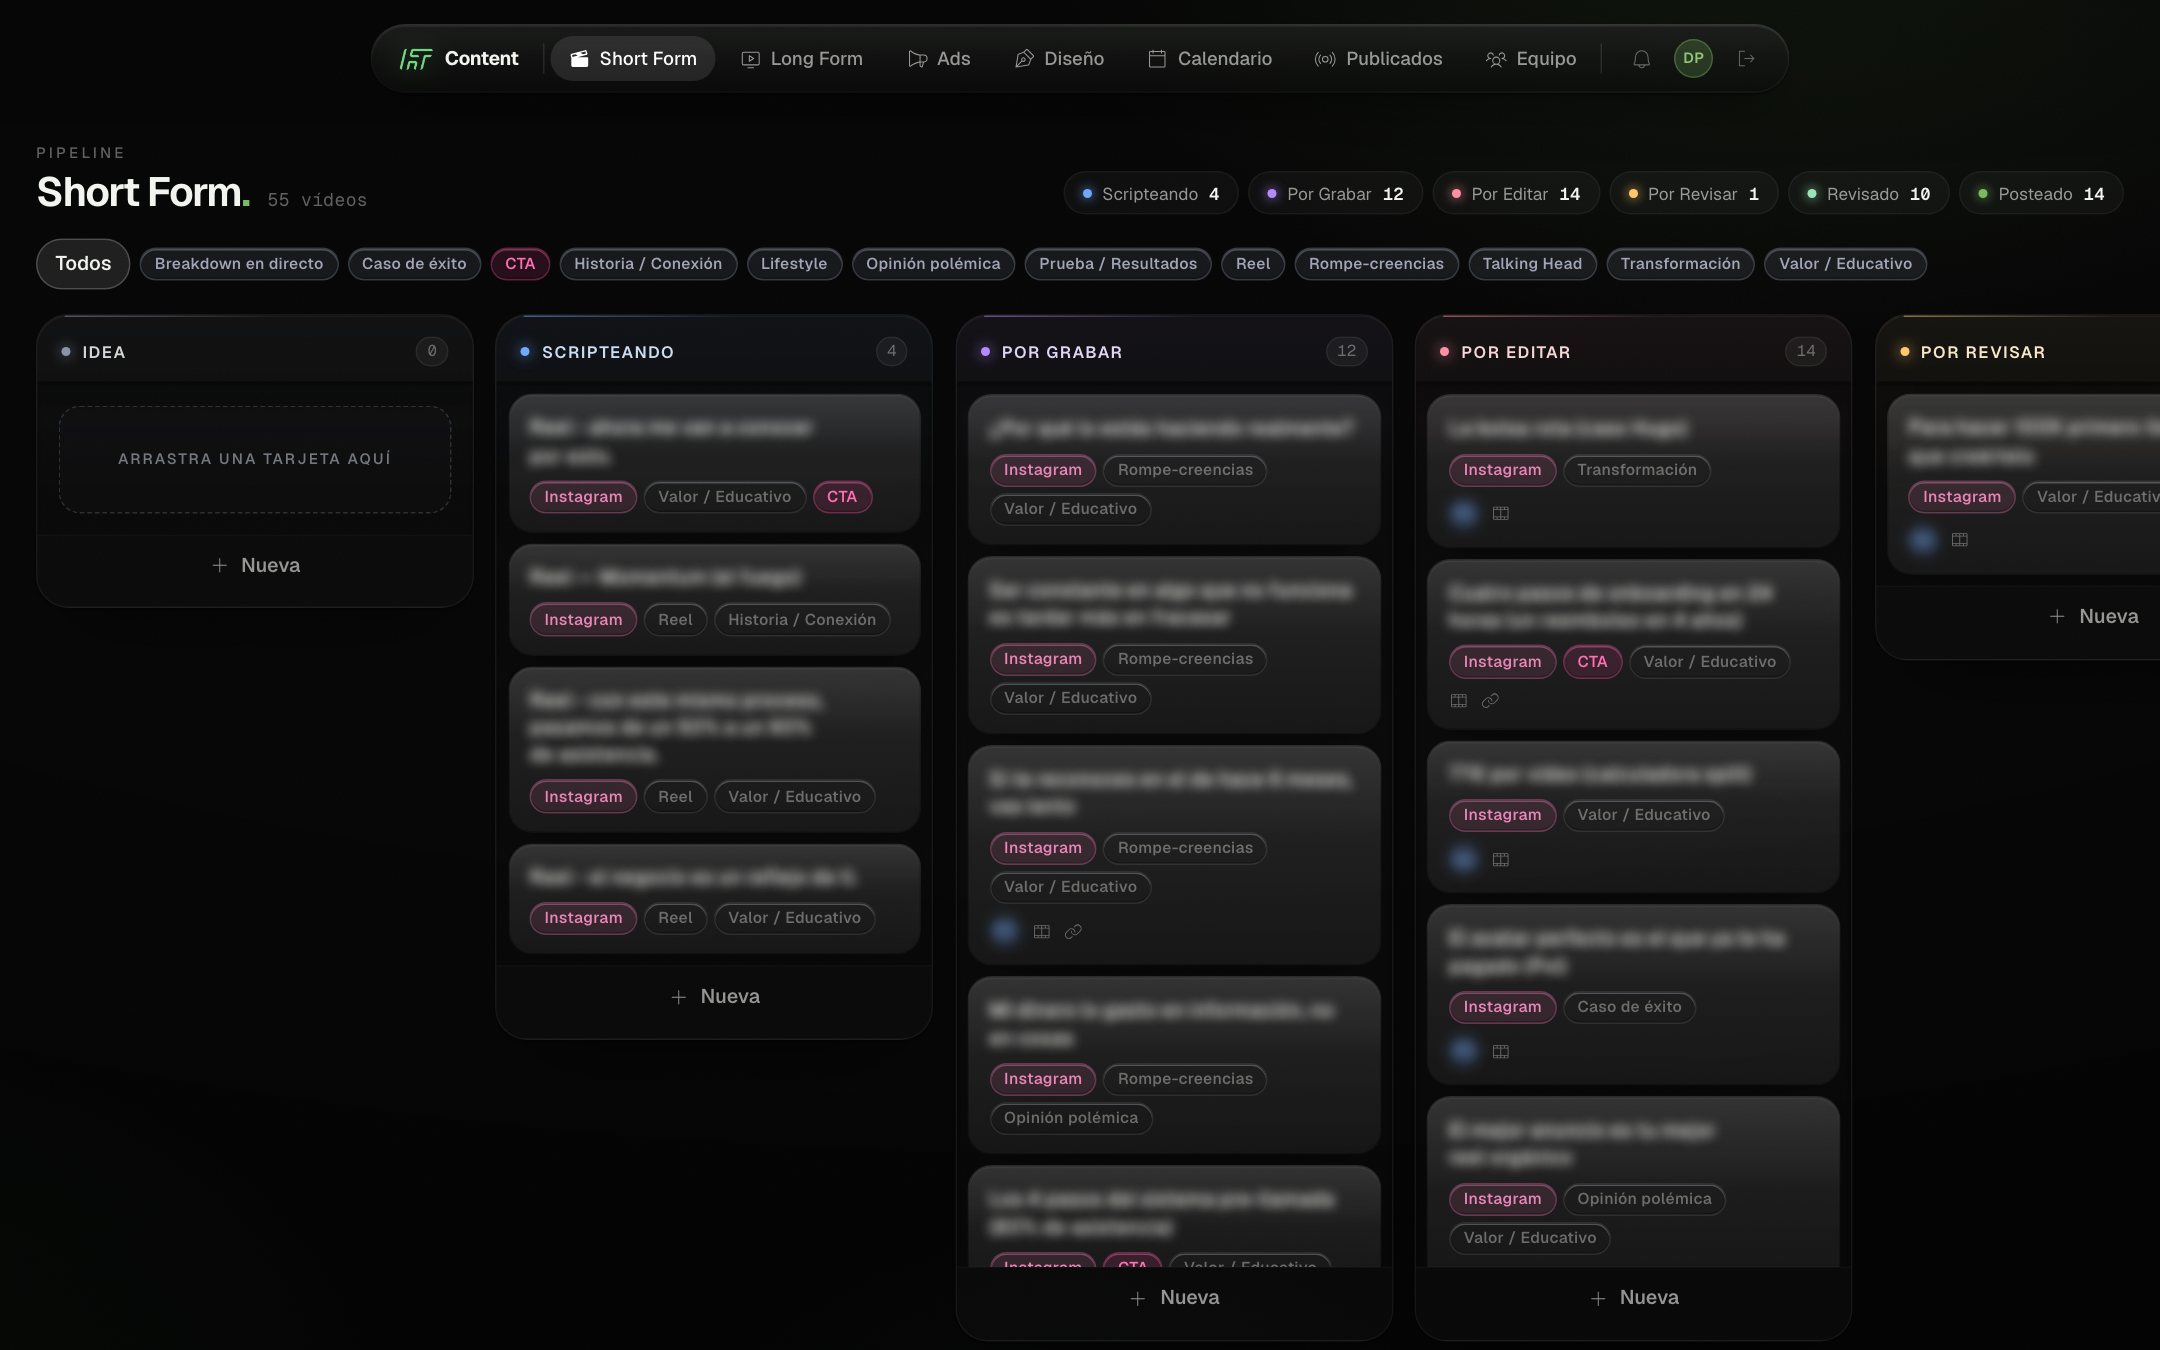Click the Long Form play icon
Viewport: 2160px width, 1350px height.
(x=750, y=59)
